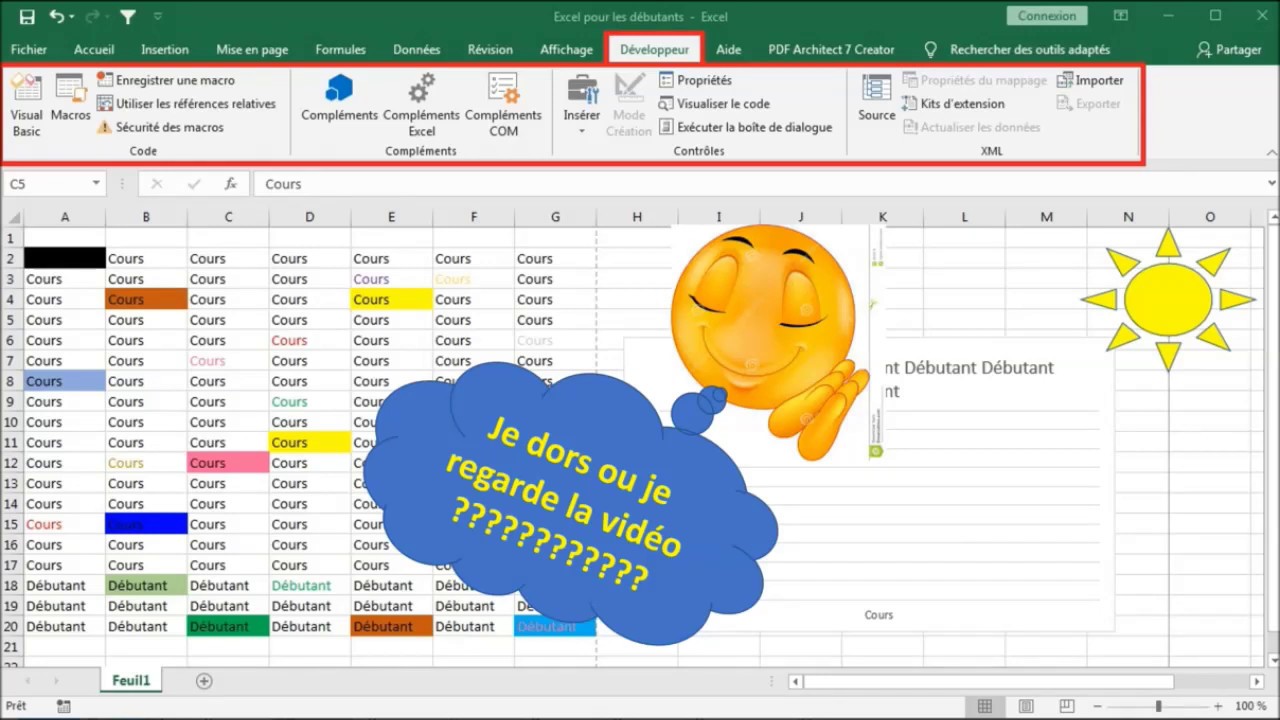
Task: Click the yellow sun shape
Action: [1167, 299]
